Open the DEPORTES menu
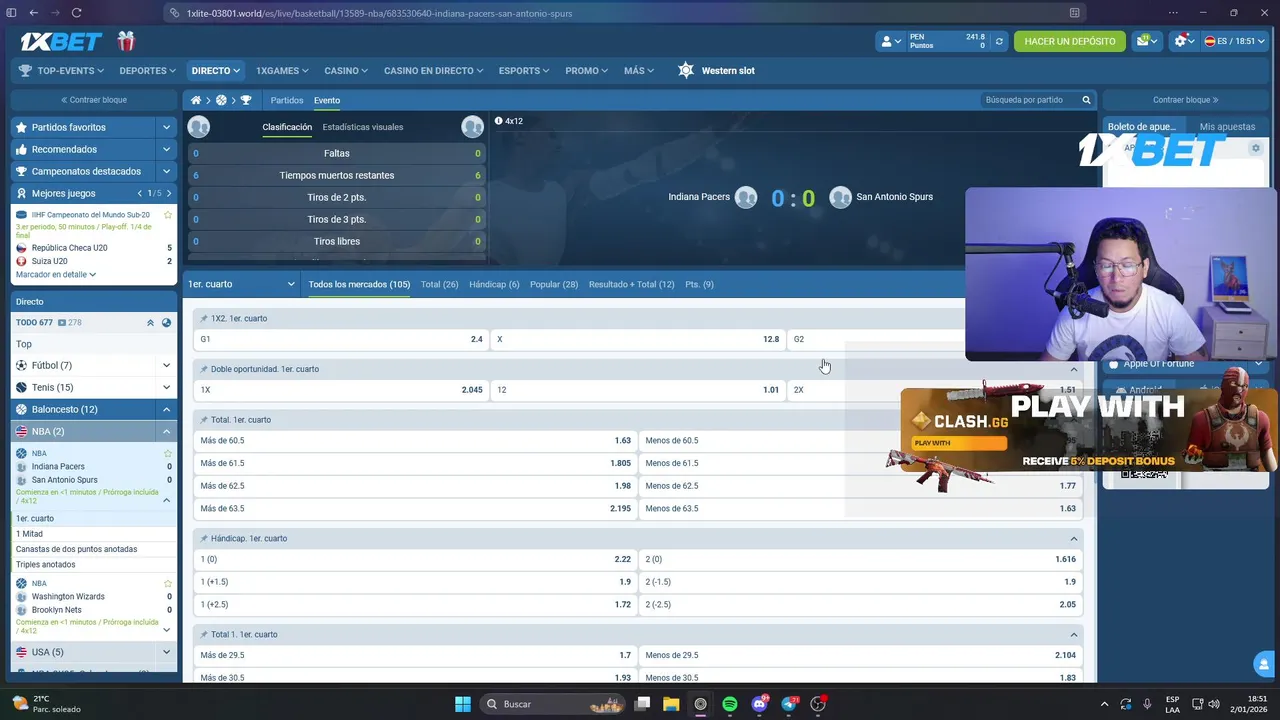 pos(147,71)
